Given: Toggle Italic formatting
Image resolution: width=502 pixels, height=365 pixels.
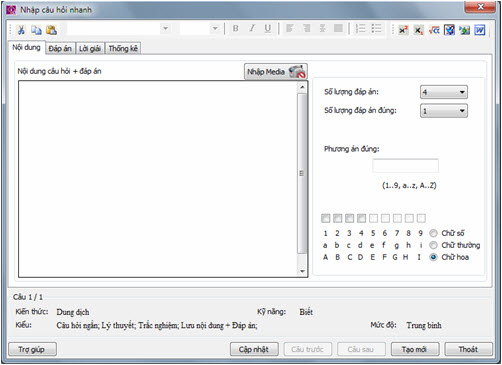Looking at the screenshot, I should pyautogui.click(x=252, y=29).
